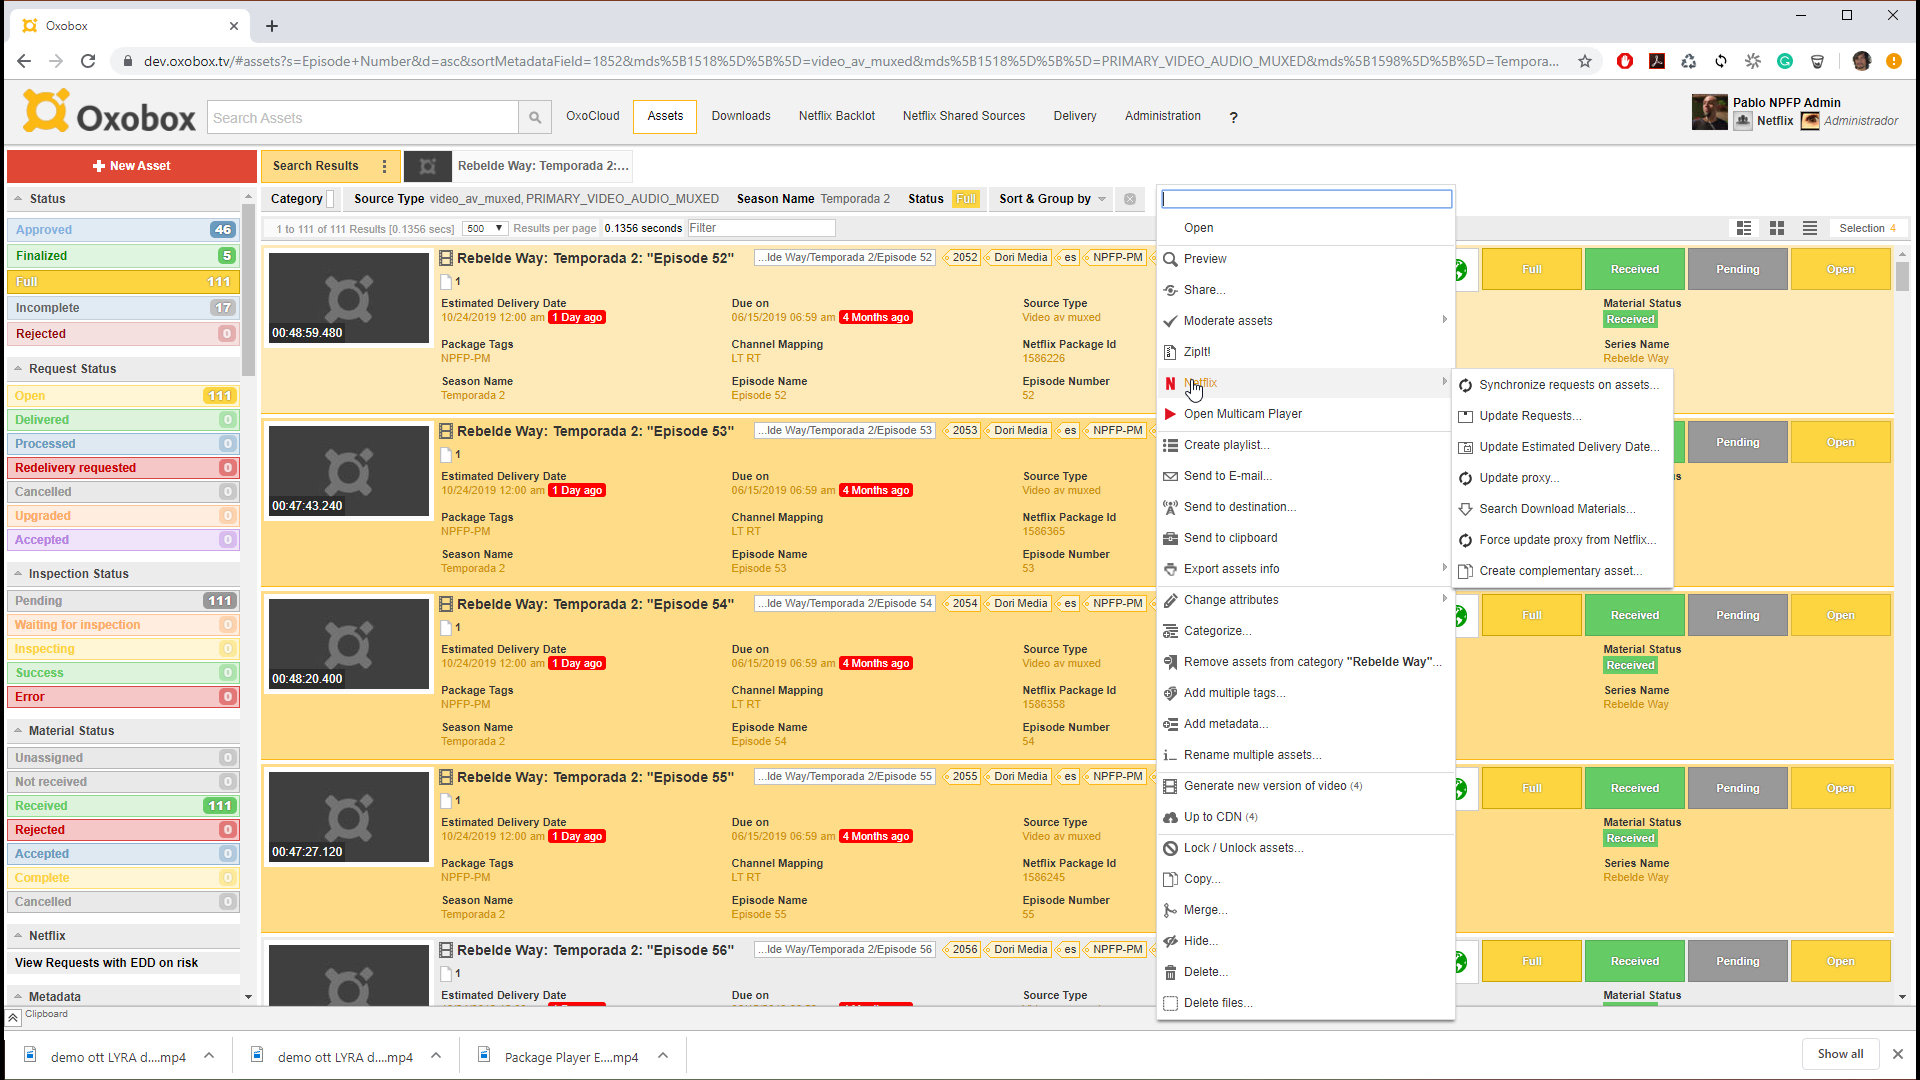Open the 500 results per page dropdown
1920x1080 pixels.
(x=485, y=229)
